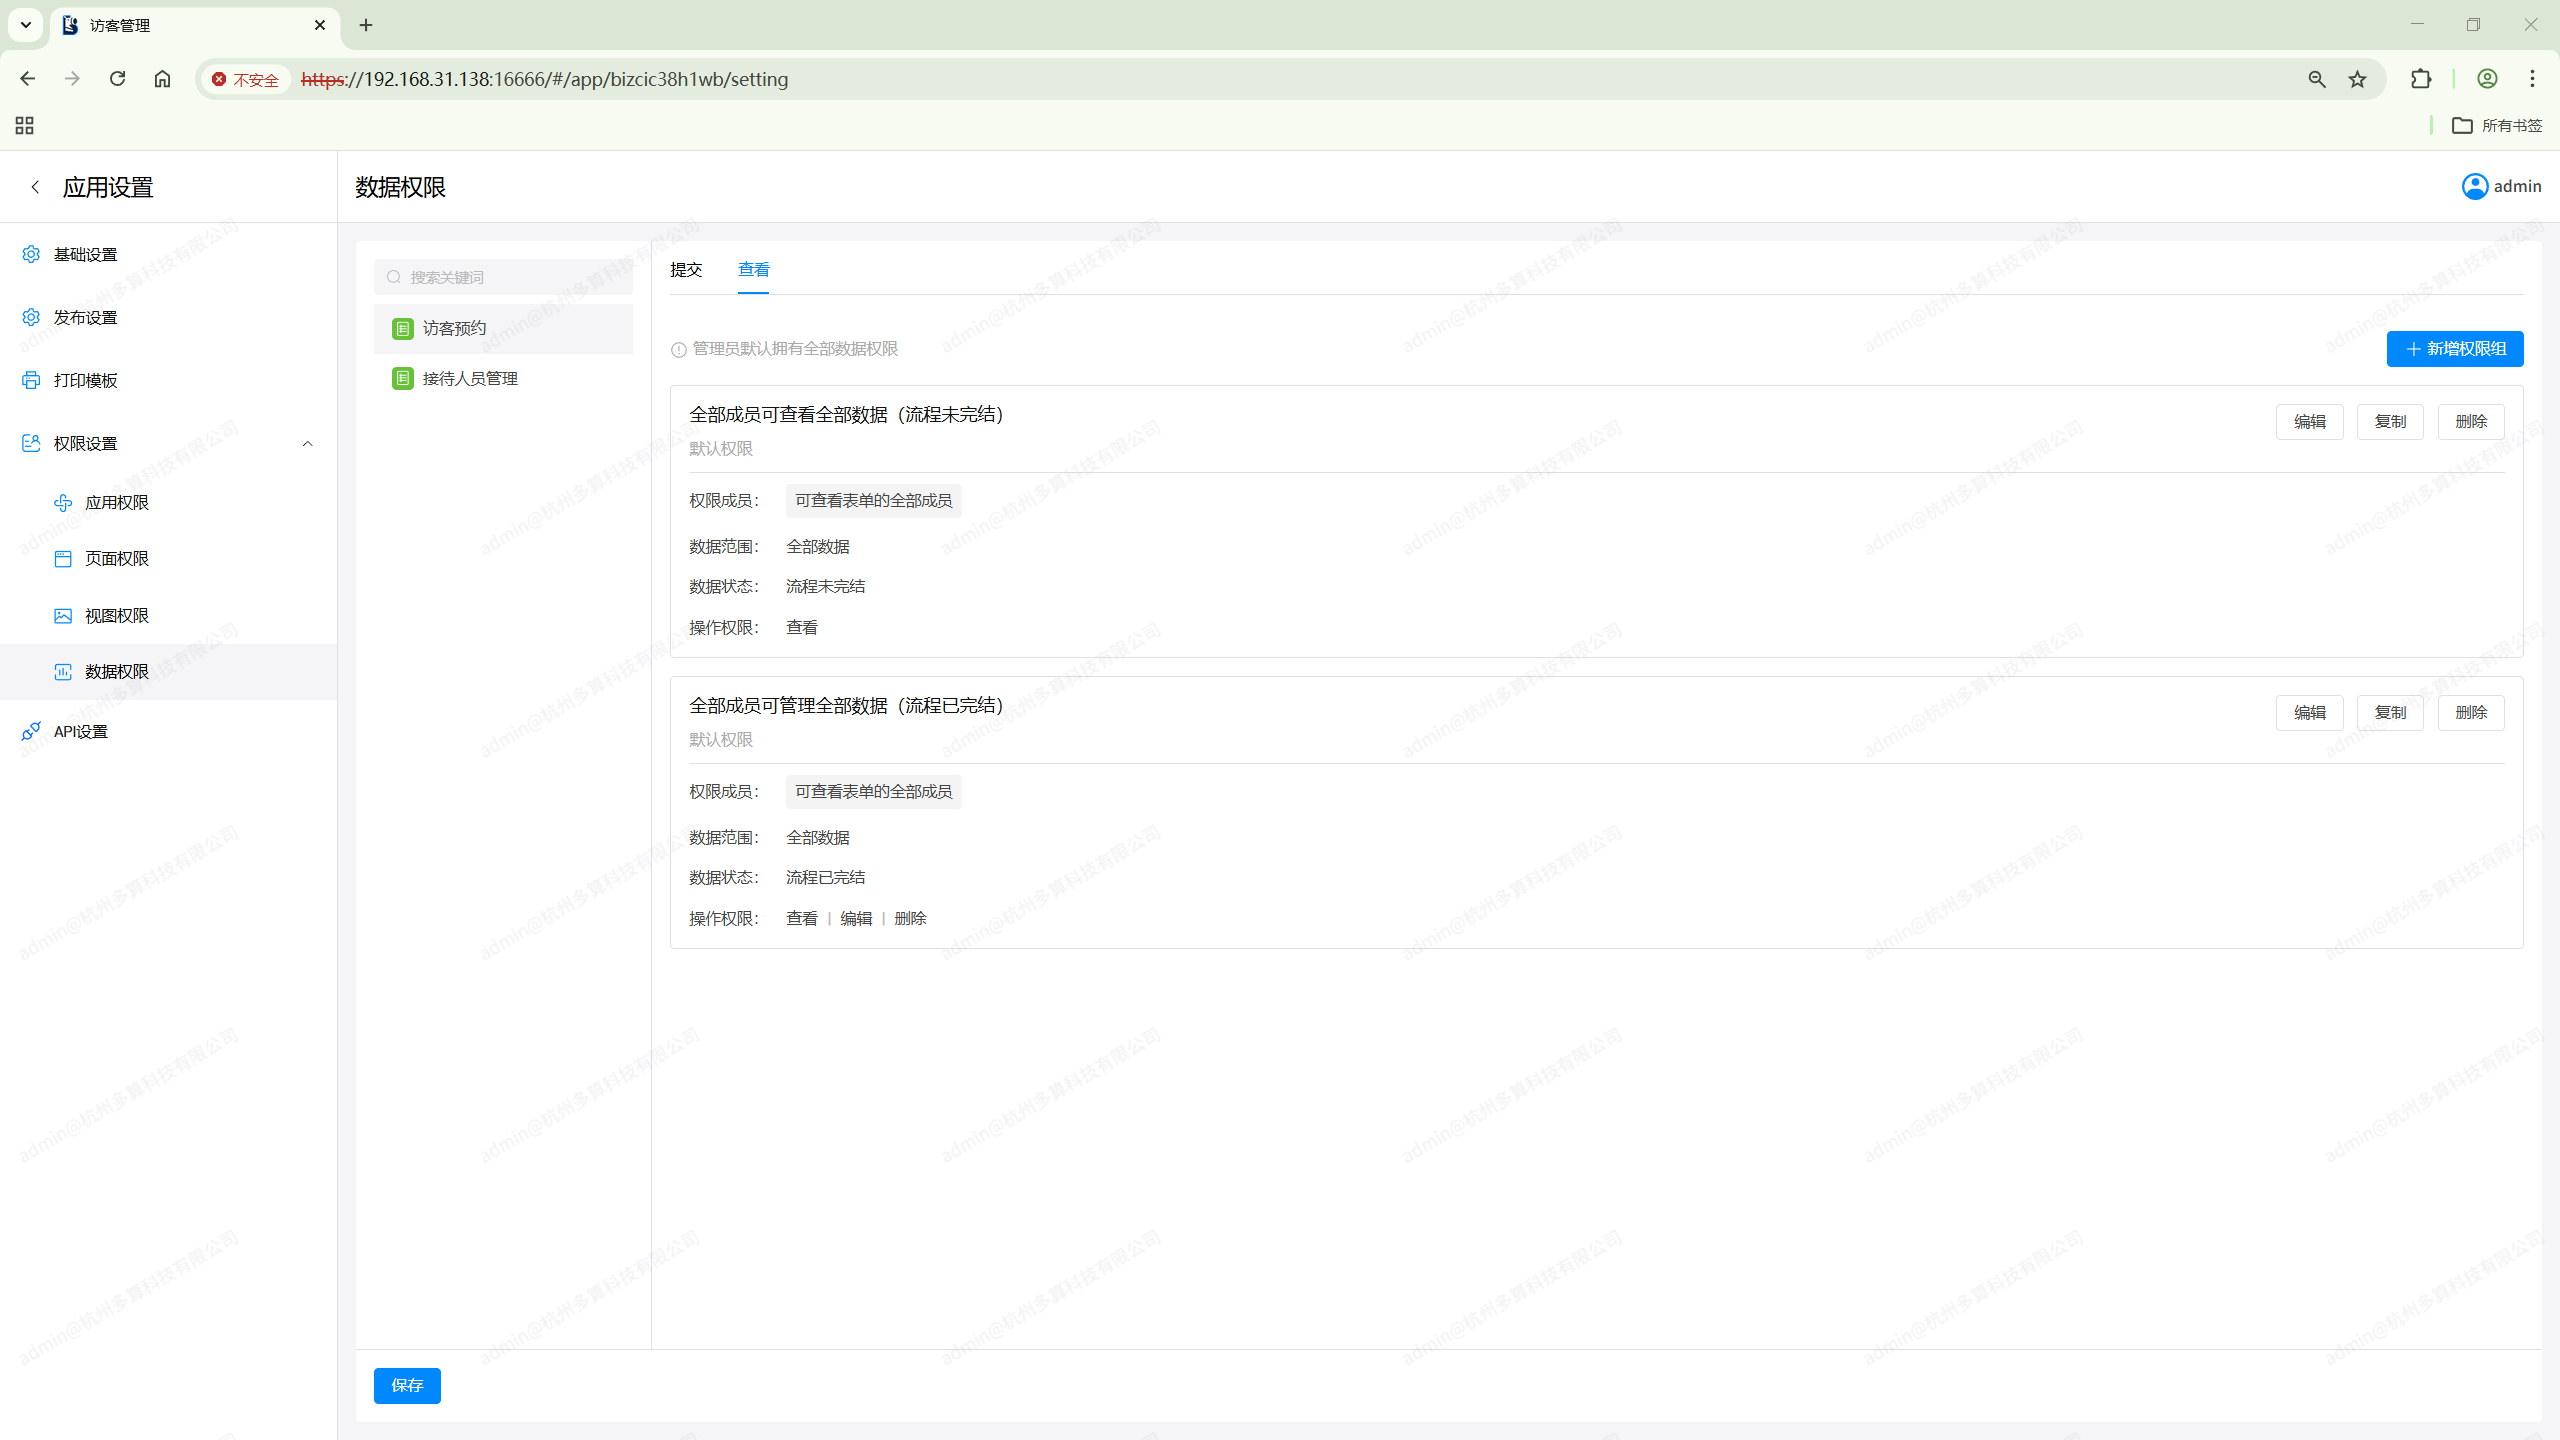This screenshot has height=1440, width=2560.
Task: Click the 保存 button
Action: [x=407, y=1385]
